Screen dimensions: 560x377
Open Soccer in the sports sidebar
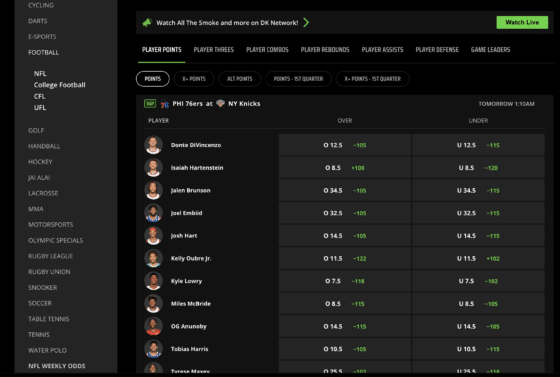pos(40,303)
